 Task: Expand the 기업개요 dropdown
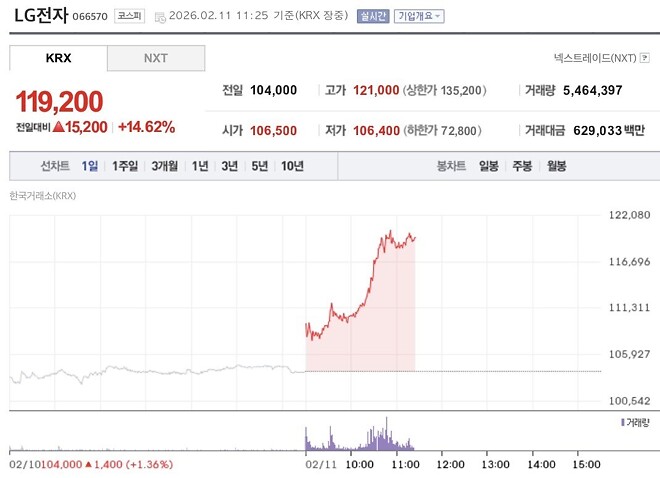[x=419, y=16]
